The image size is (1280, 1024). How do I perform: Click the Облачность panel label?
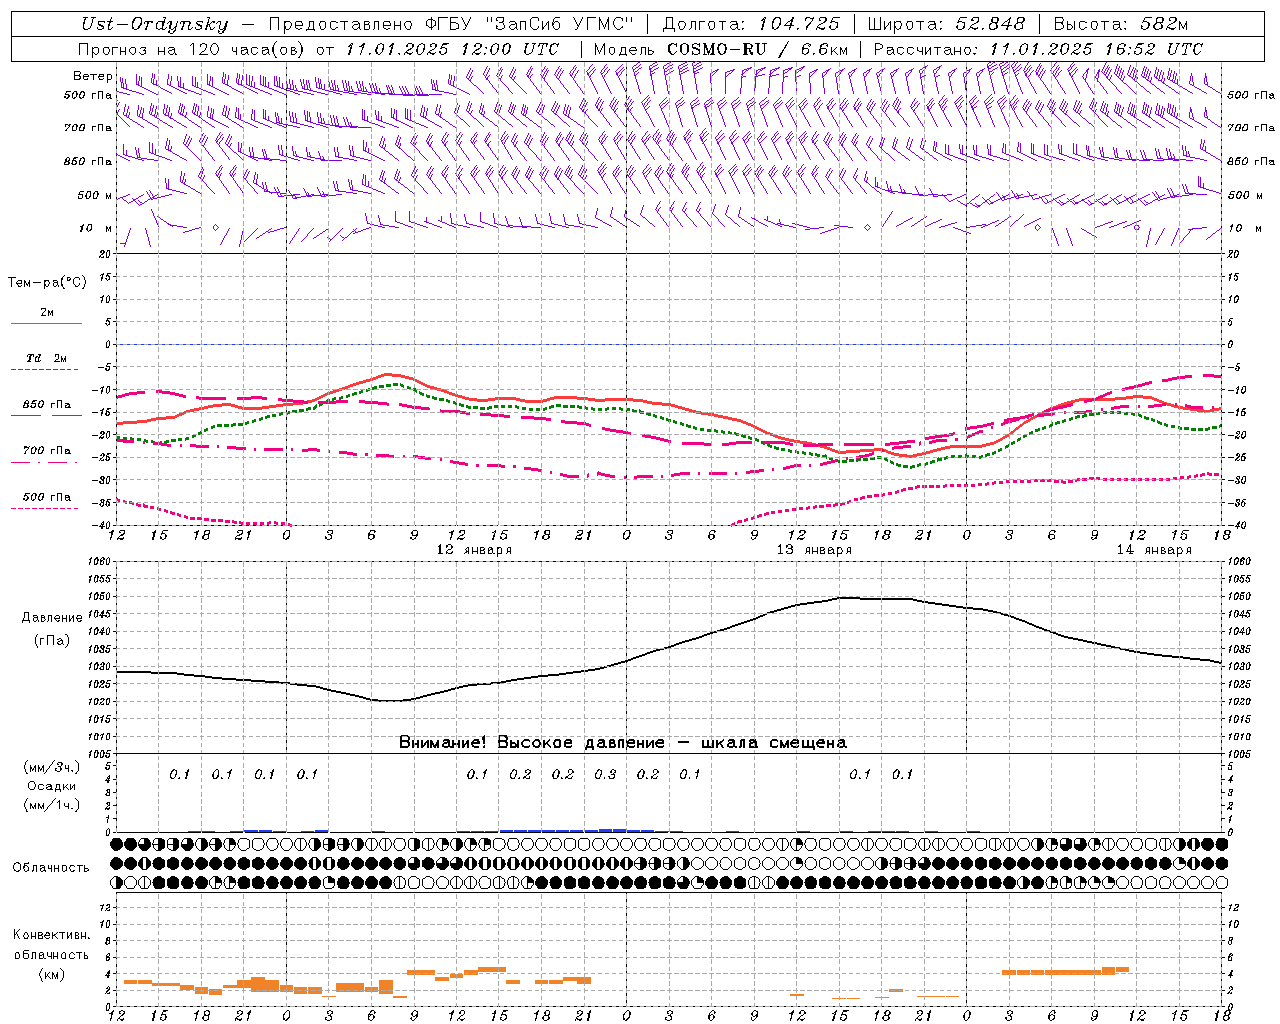[x=51, y=867]
